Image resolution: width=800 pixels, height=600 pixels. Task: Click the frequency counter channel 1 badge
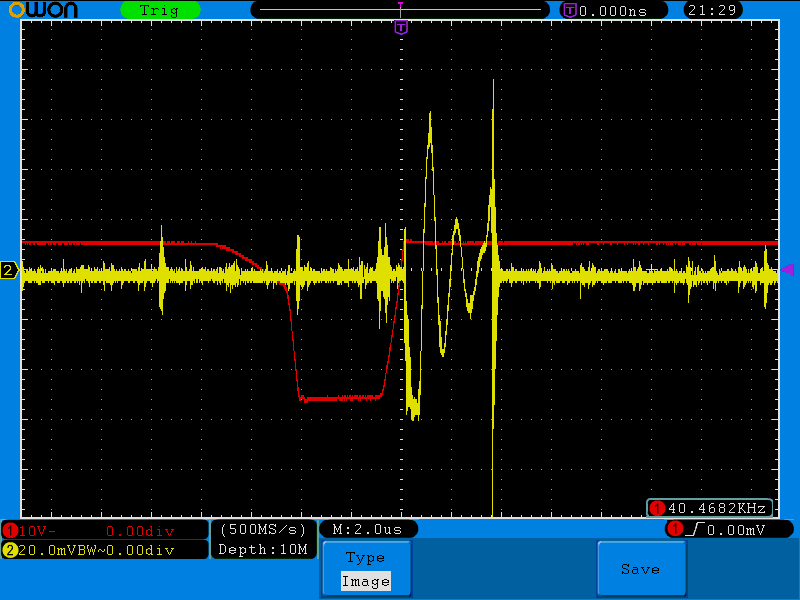click(x=657, y=508)
